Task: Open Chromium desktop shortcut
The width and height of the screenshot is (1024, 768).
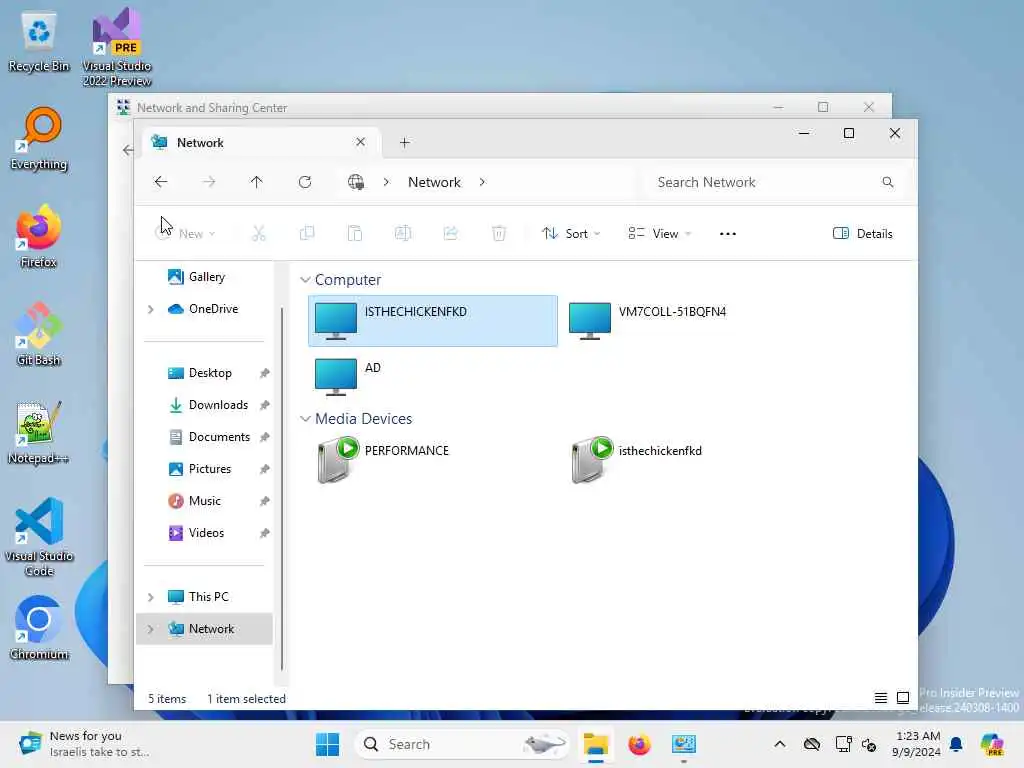Action: pos(39,629)
